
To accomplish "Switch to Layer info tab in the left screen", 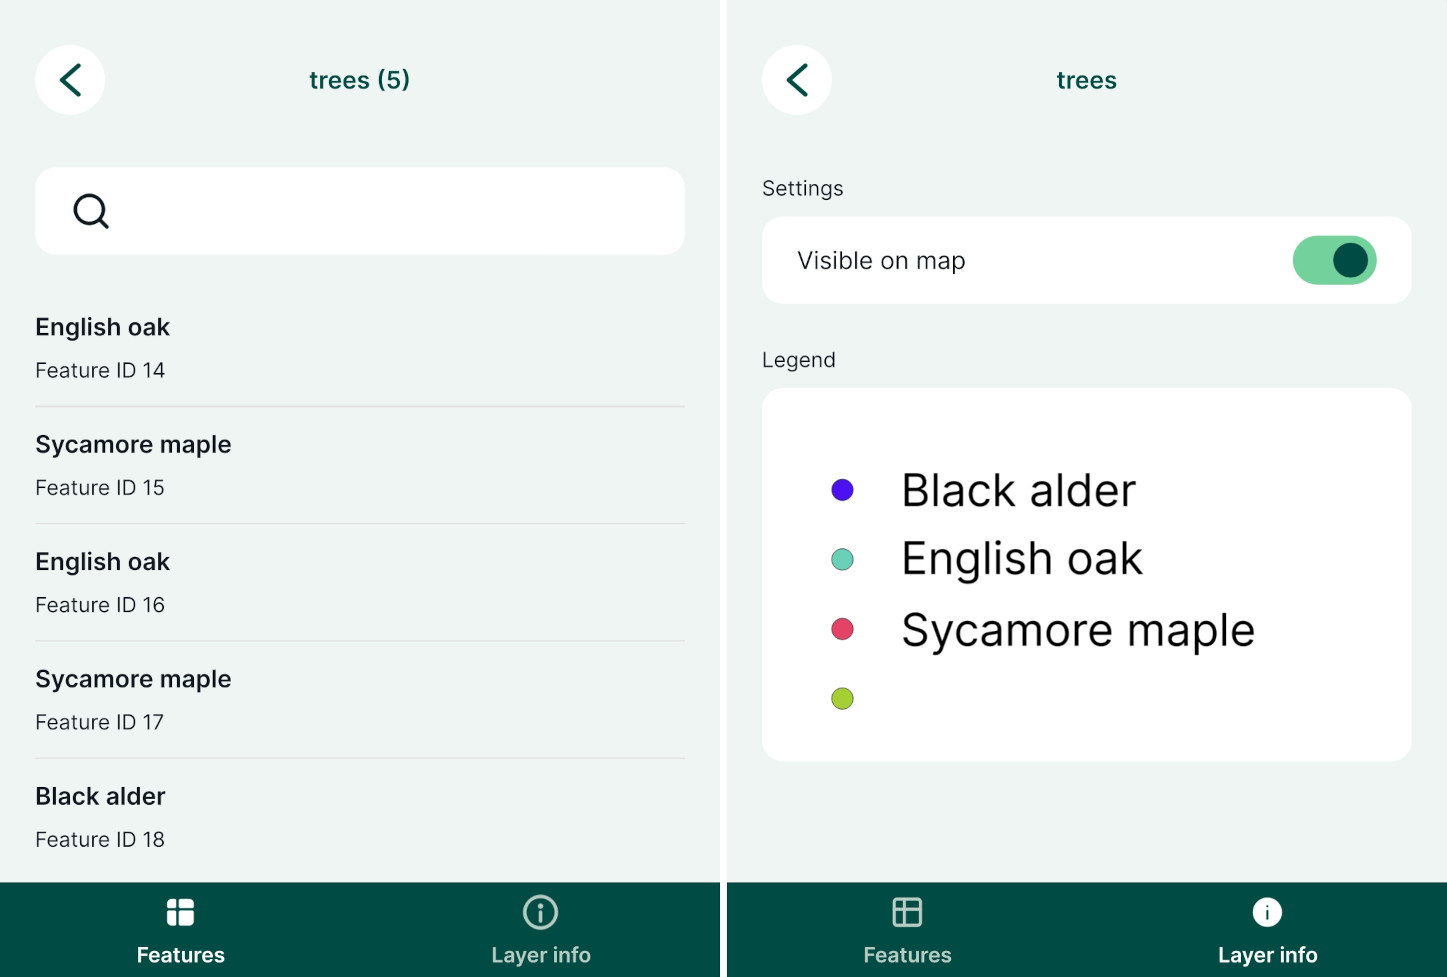I will click(x=540, y=931).
